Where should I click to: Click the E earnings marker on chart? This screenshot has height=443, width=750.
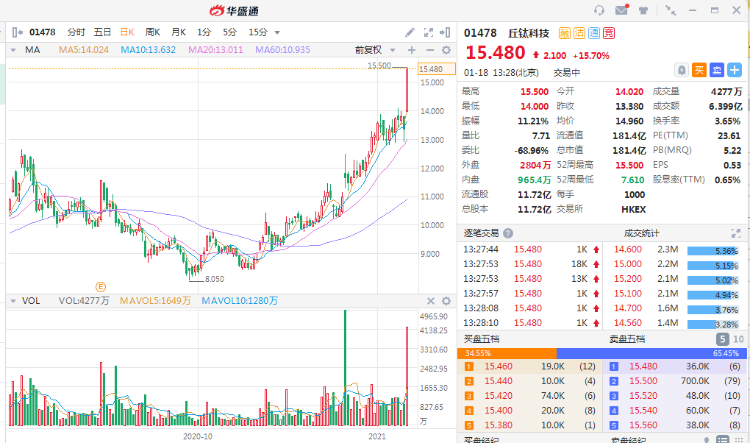click(100, 287)
